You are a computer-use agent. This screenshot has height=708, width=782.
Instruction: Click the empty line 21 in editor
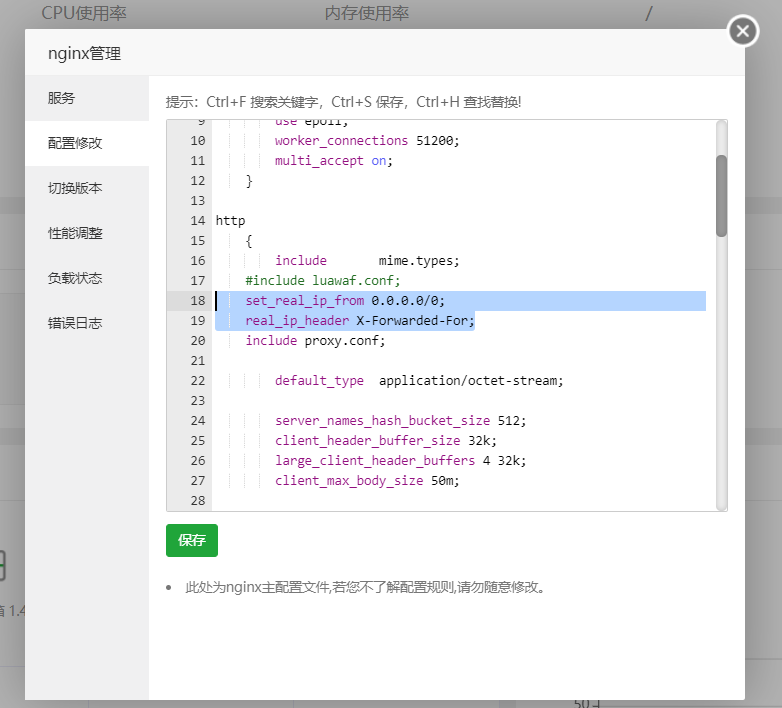click(x=459, y=360)
